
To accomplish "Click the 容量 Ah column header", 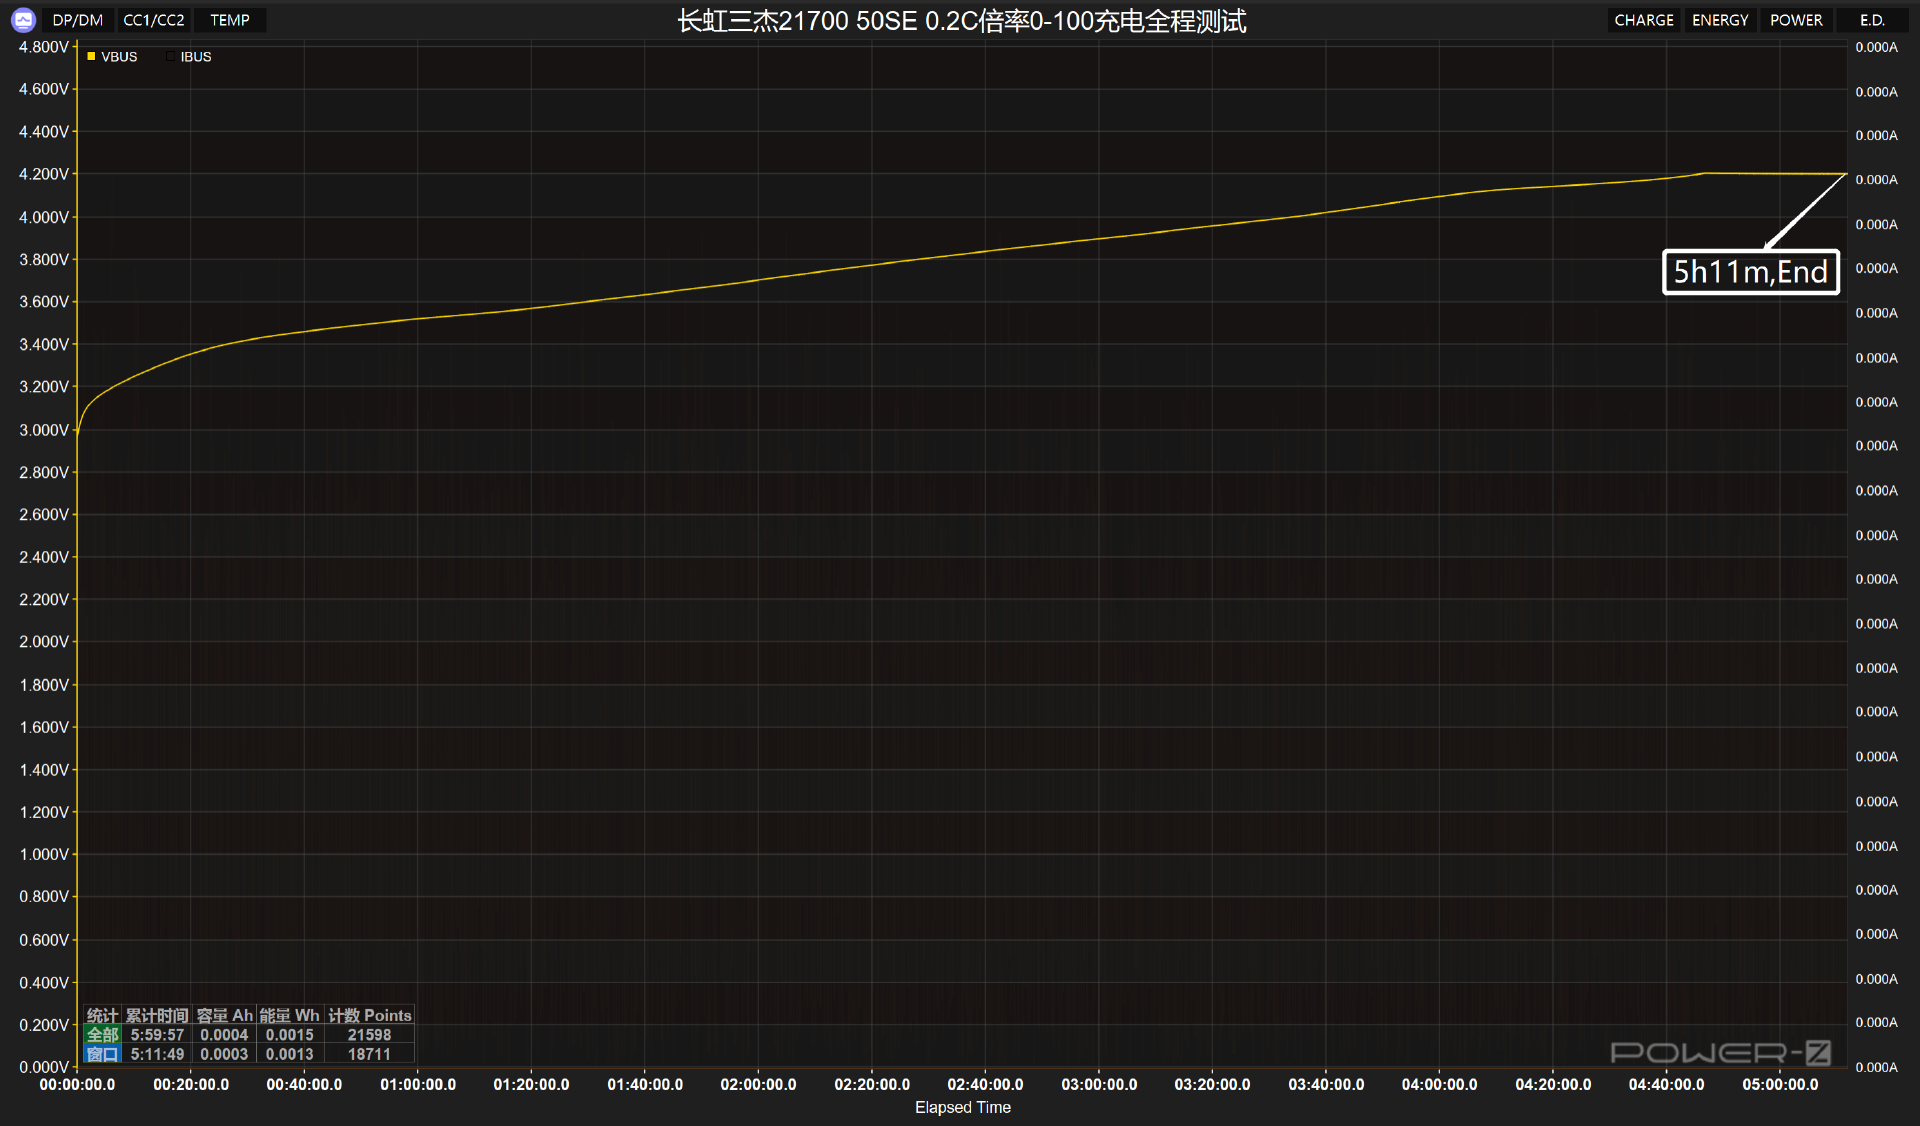I will click(x=224, y=1015).
